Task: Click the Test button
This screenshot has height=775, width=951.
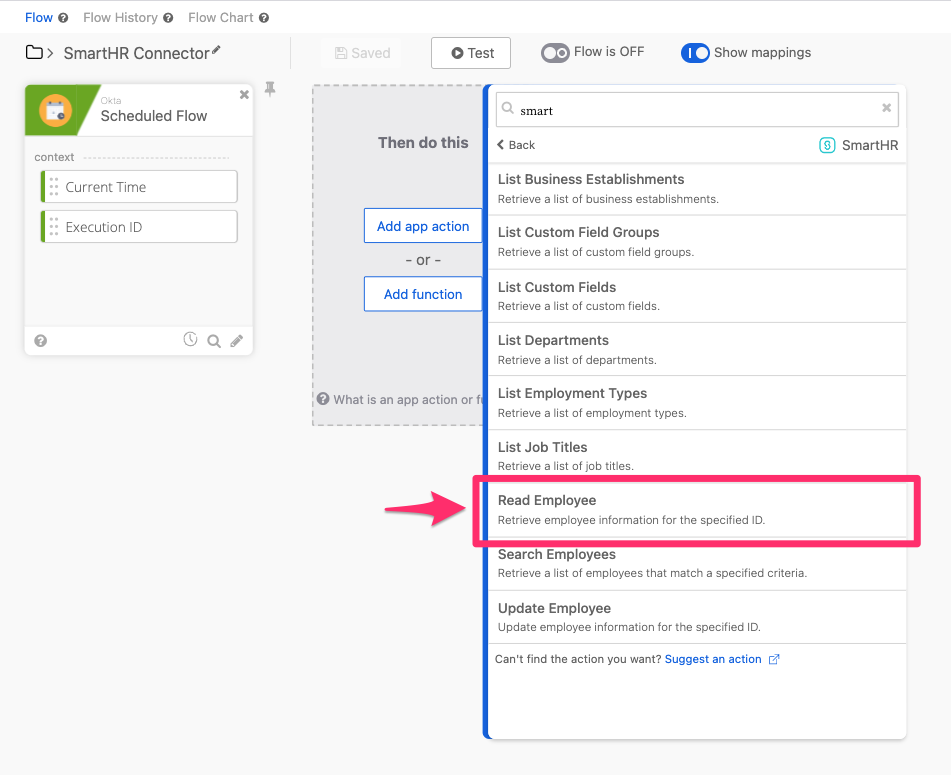Action: point(470,52)
